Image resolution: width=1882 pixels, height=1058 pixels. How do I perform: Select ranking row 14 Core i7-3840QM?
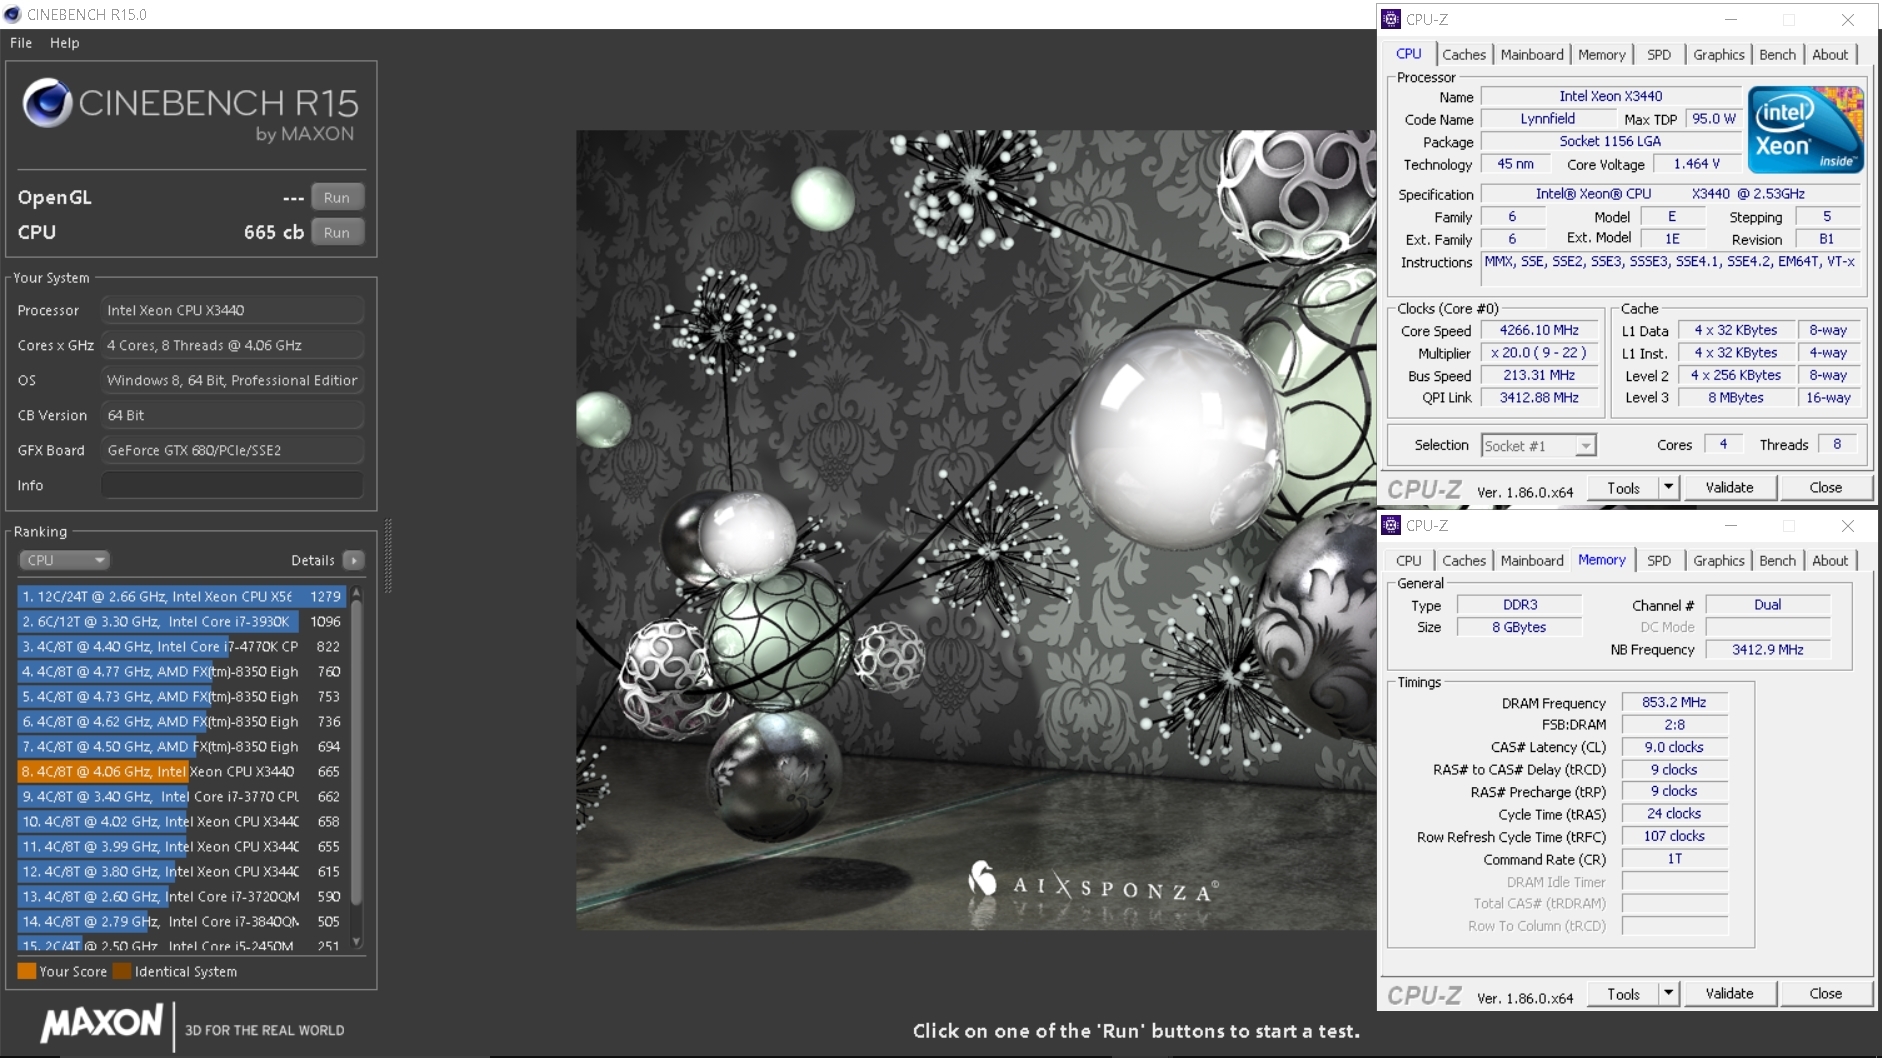pos(182,921)
